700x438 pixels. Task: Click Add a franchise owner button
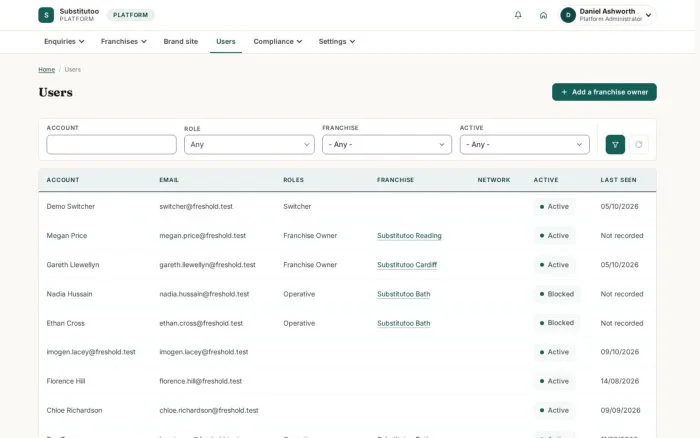[x=604, y=92]
